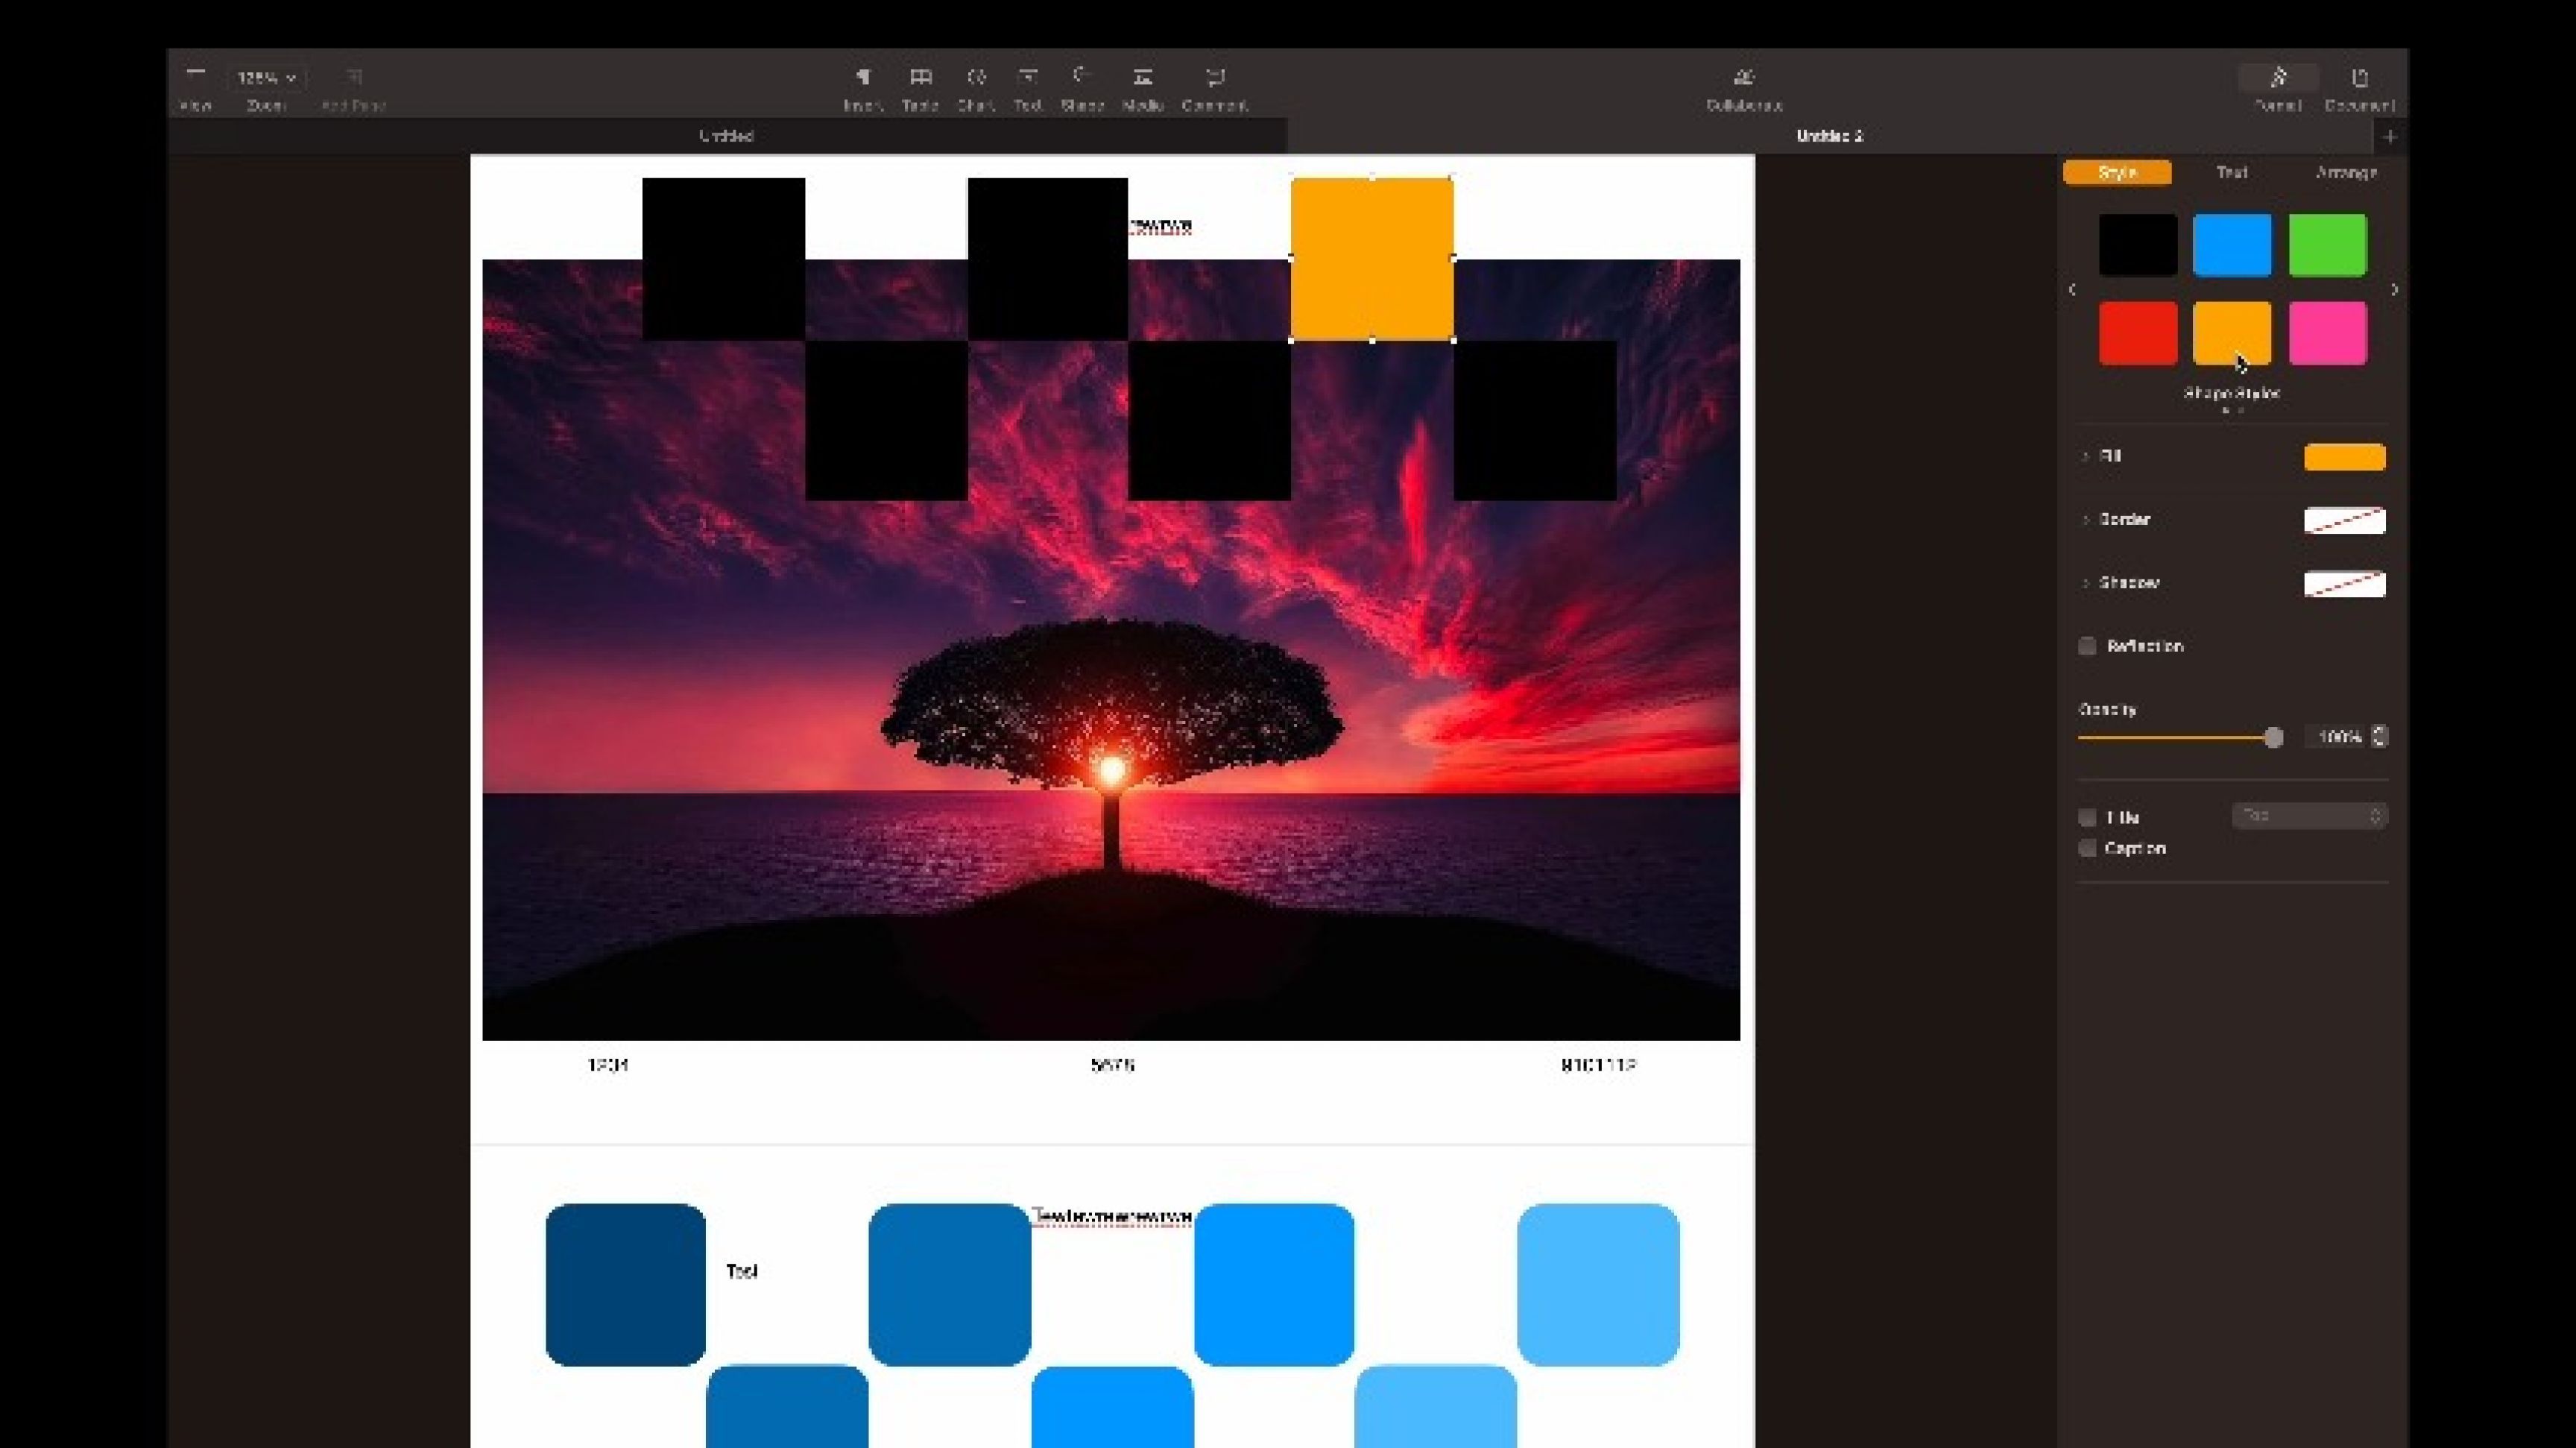Click the Opacity percentage field

(2337, 737)
